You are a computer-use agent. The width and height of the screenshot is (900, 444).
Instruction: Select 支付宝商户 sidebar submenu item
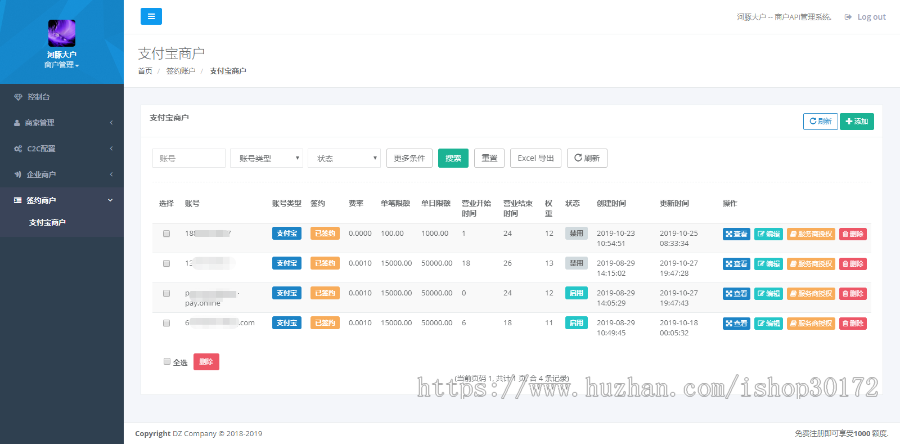pos(47,223)
